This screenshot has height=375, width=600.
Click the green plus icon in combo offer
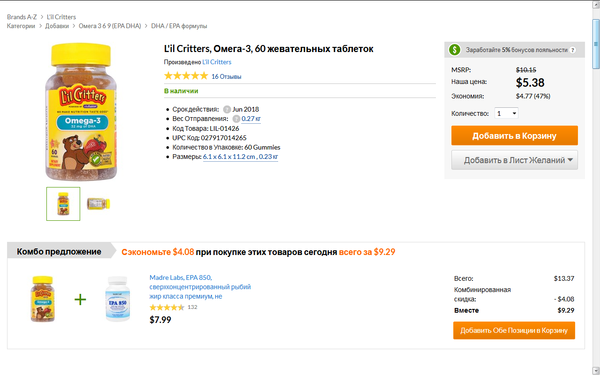[80, 299]
